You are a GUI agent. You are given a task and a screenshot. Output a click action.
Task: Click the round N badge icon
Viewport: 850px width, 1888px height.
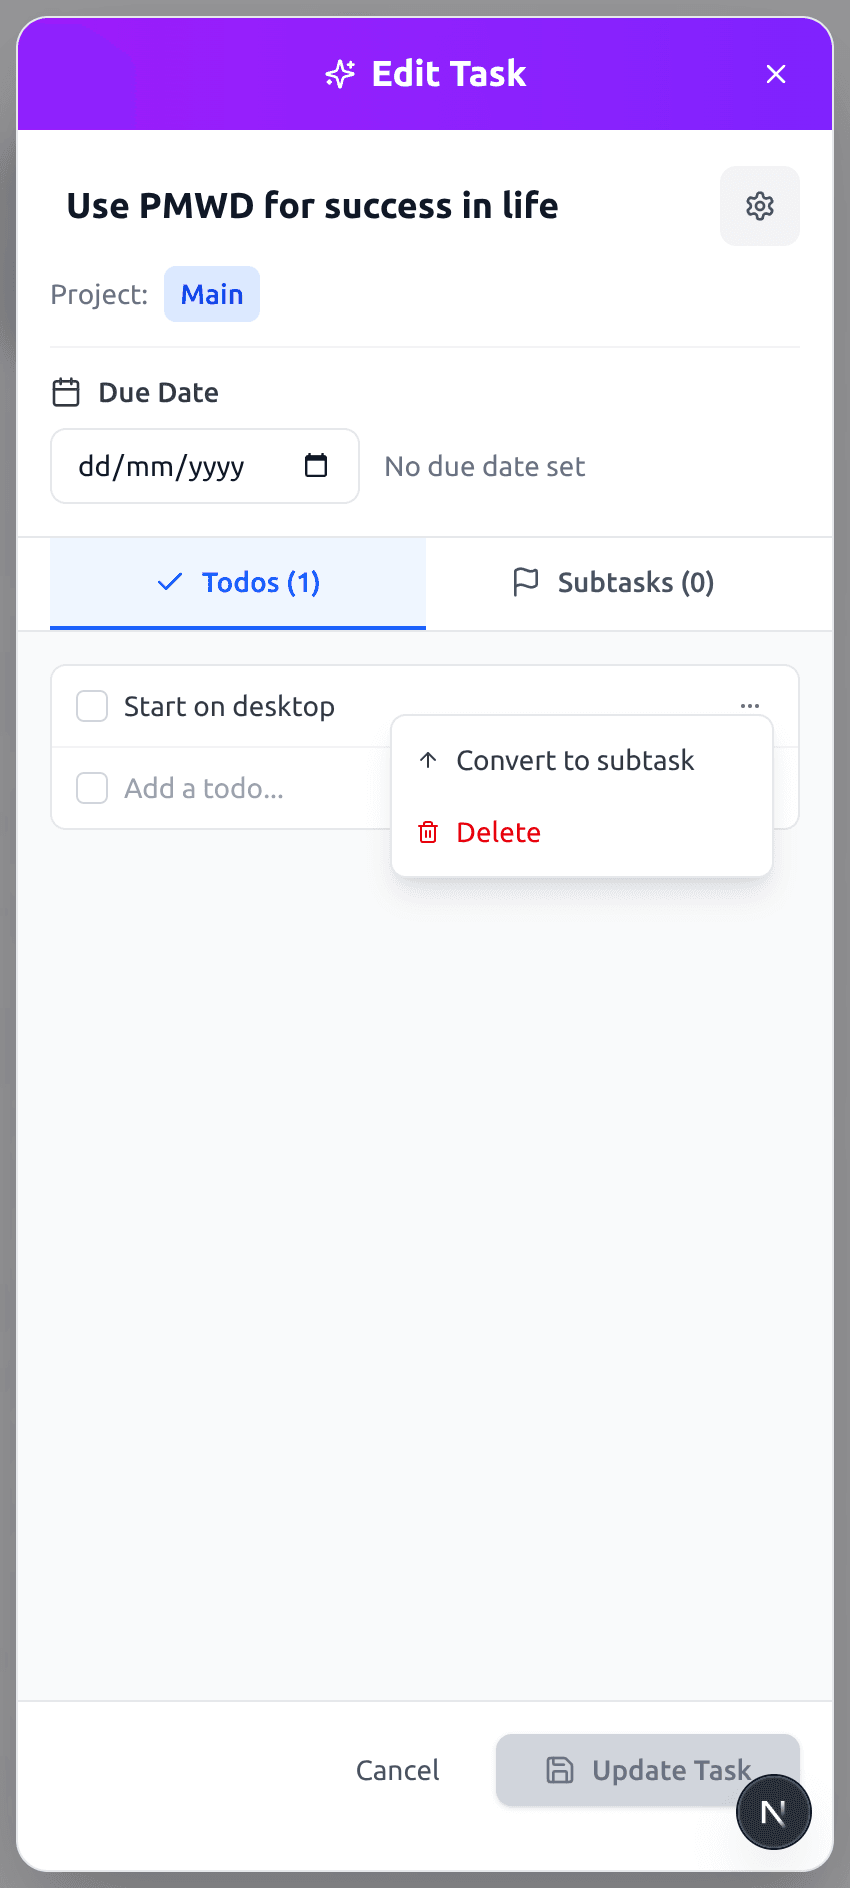(x=773, y=1812)
